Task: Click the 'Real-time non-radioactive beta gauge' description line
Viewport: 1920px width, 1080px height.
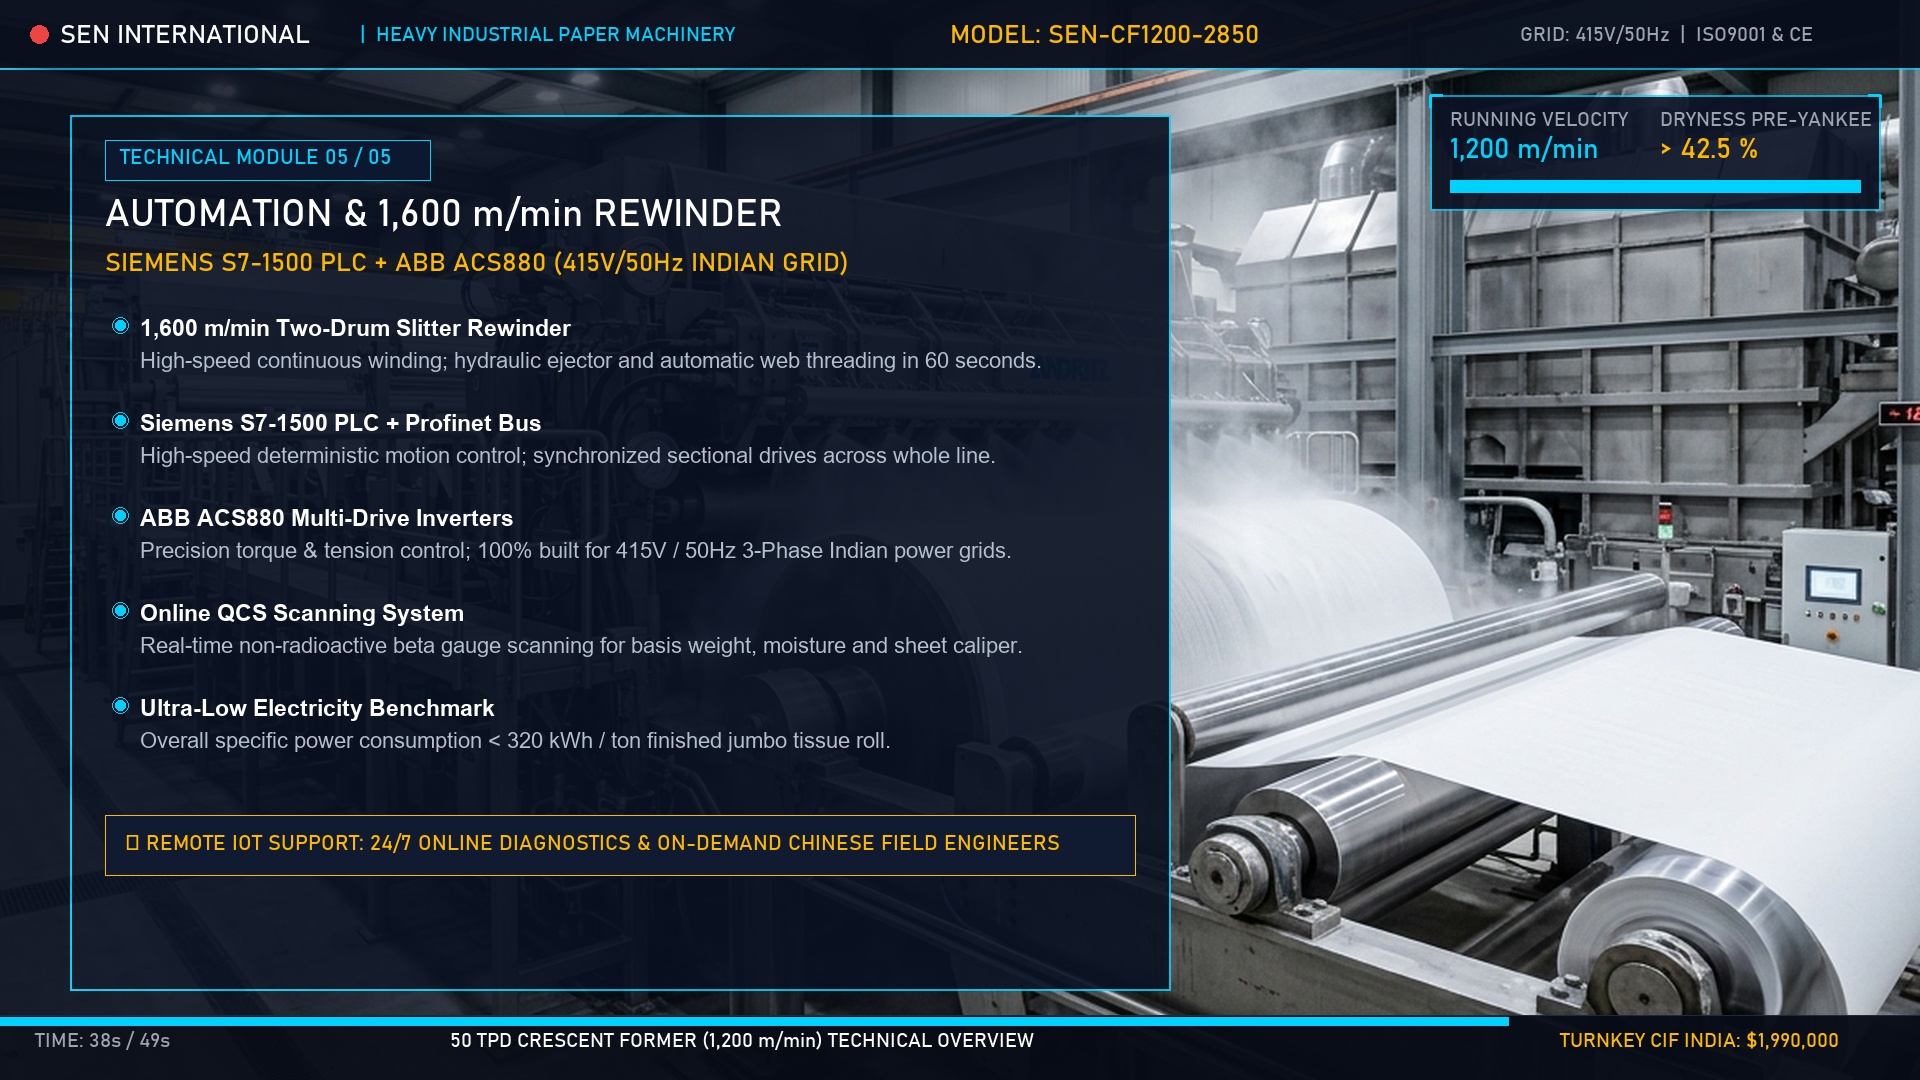Action: (581, 646)
